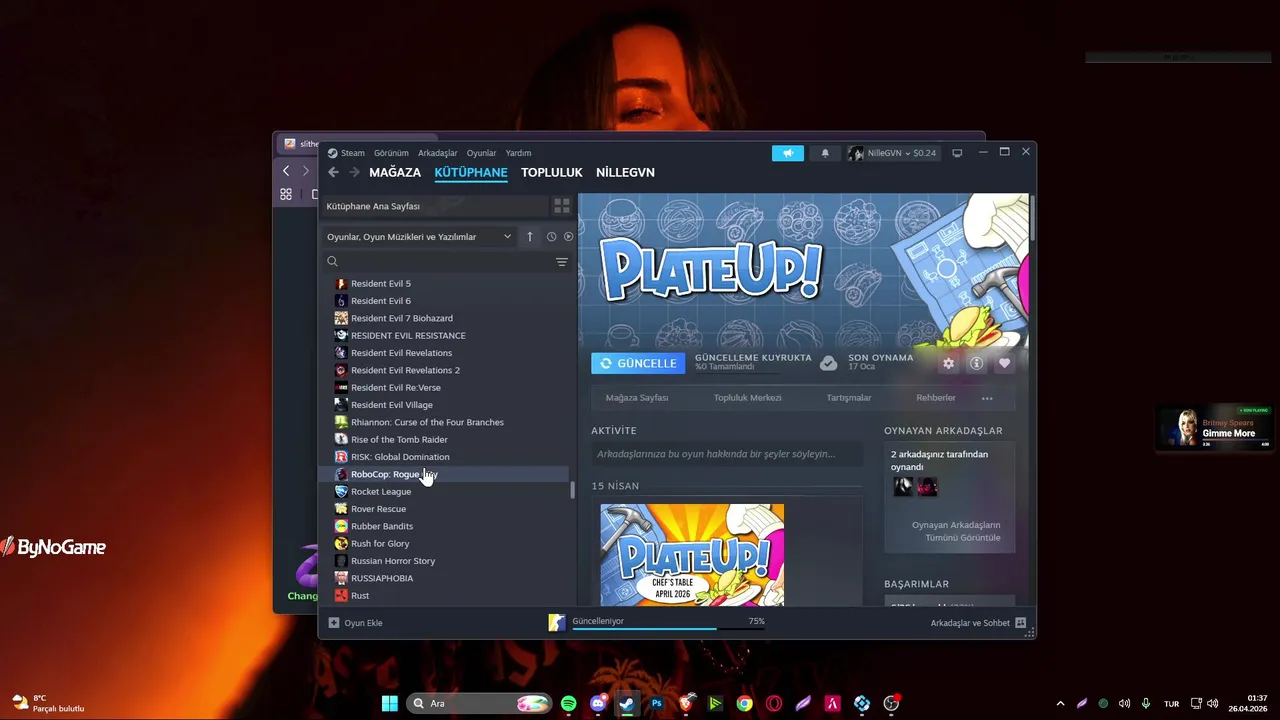
Task: Sort library list with the up arrow icon
Action: (x=530, y=237)
